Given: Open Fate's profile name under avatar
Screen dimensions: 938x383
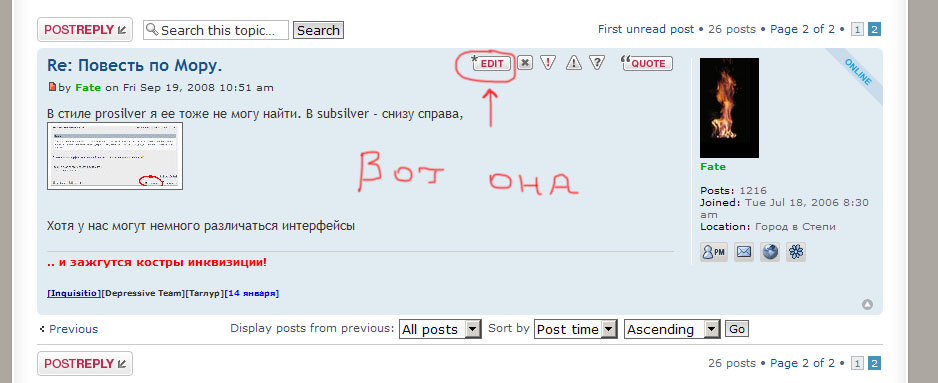Looking at the screenshot, I should point(713,166).
